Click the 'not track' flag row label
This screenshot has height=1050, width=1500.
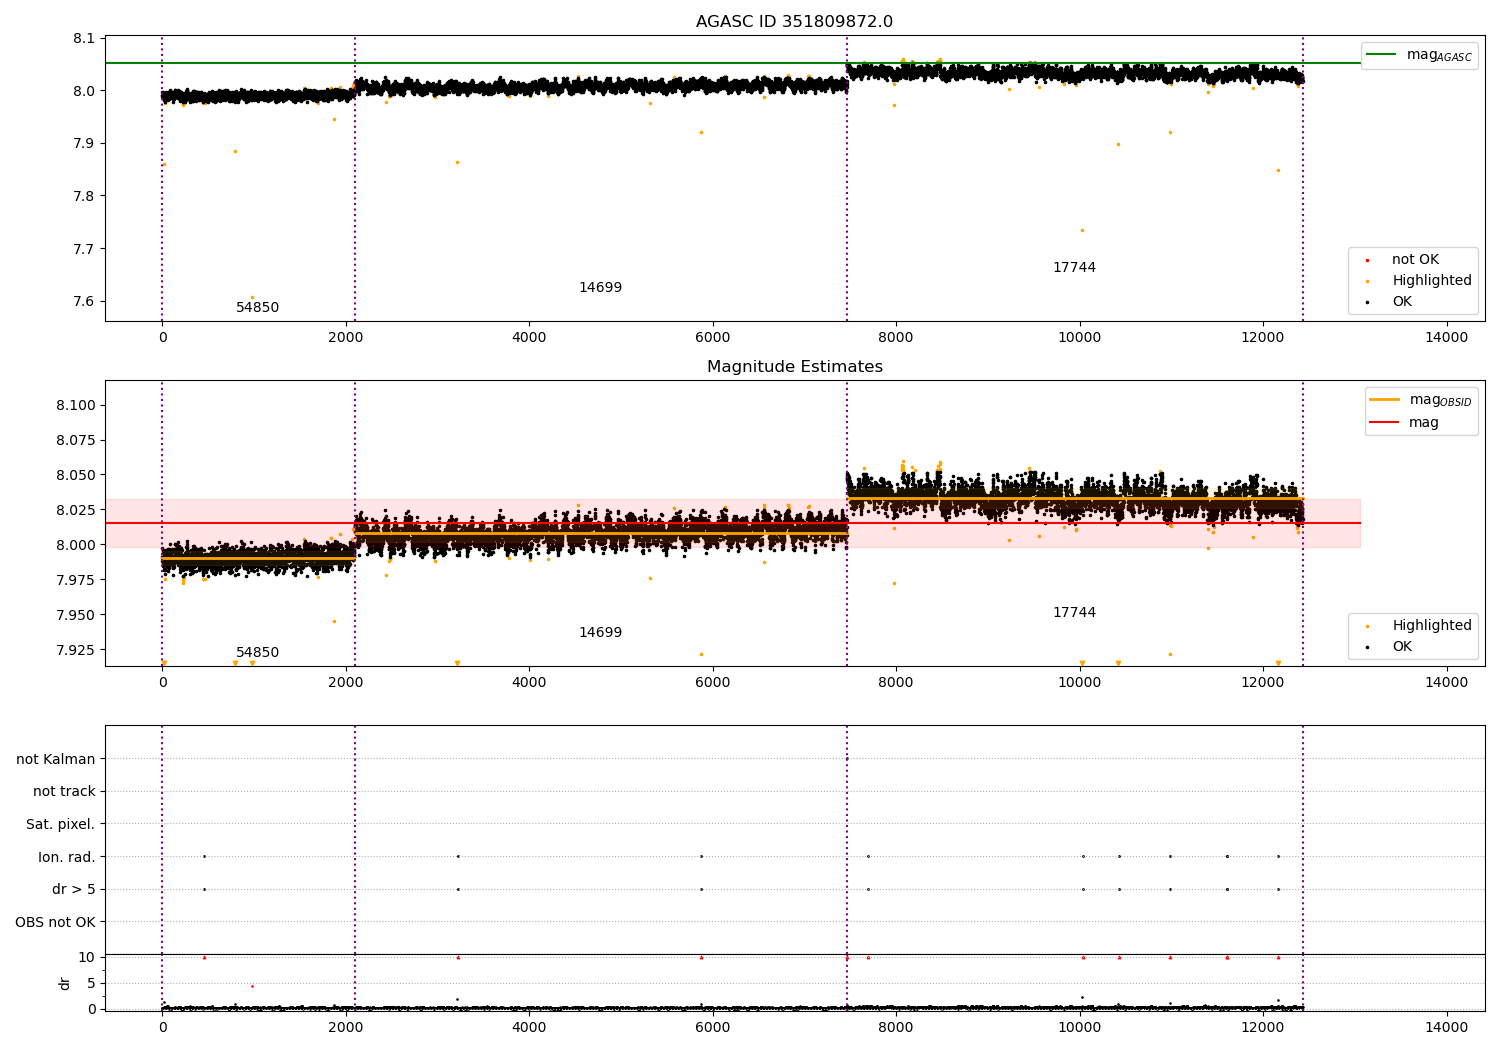click(x=64, y=791)
